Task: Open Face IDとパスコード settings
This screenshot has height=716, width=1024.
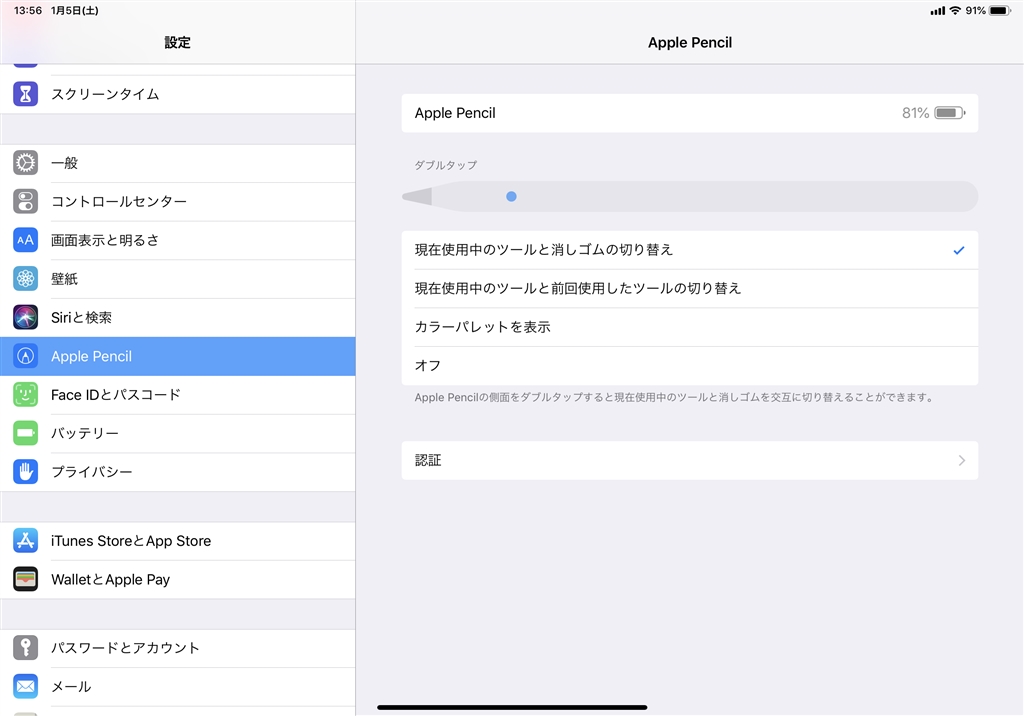Action: point(178,395)
